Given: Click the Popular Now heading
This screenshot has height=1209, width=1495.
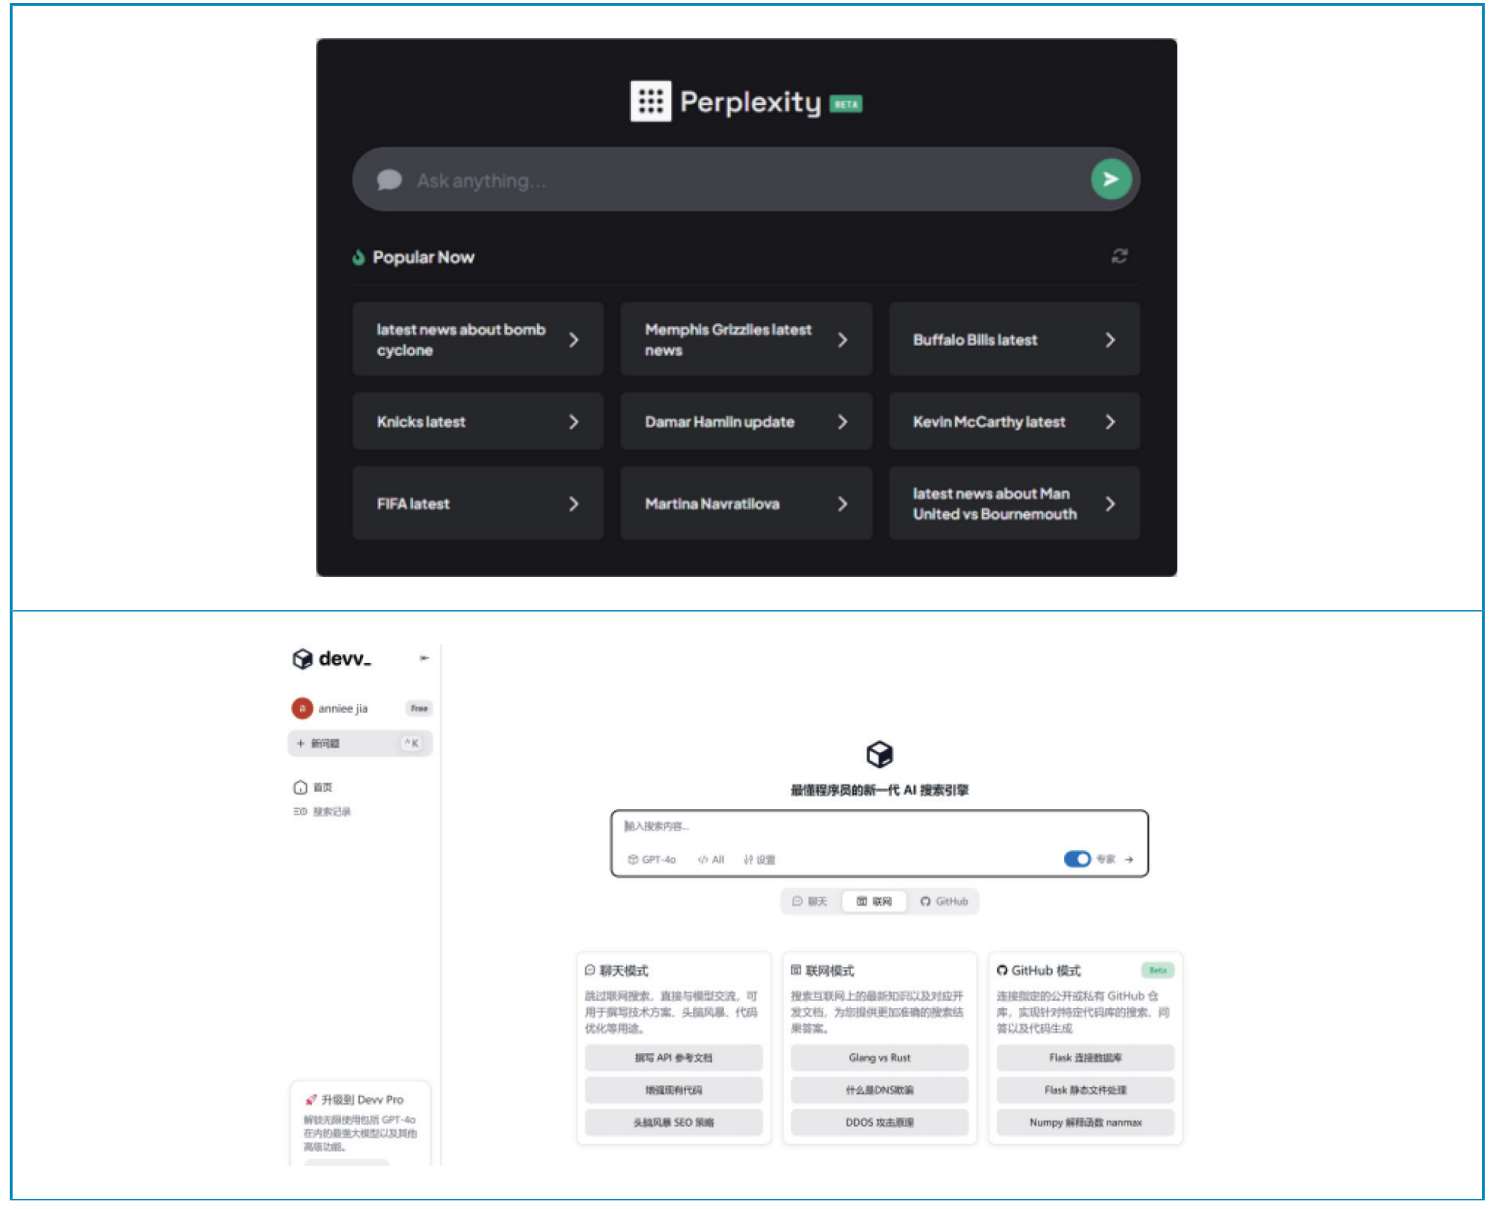Looking at the screenshot, I should coord(424,257).
